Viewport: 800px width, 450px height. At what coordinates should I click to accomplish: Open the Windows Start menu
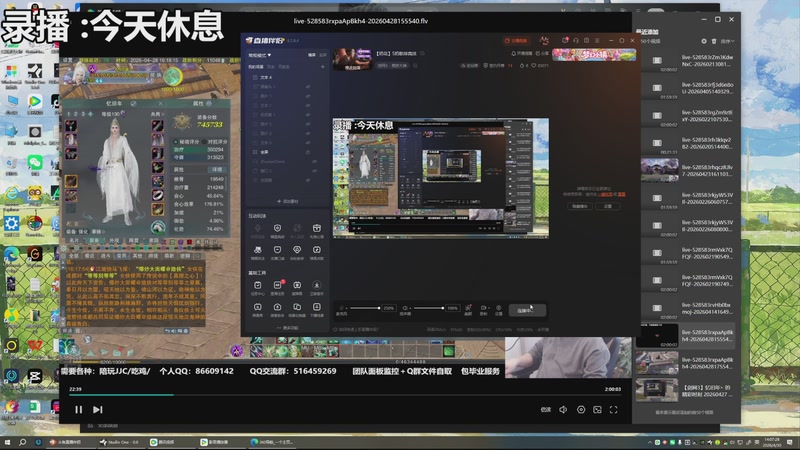tap(7, 442)
